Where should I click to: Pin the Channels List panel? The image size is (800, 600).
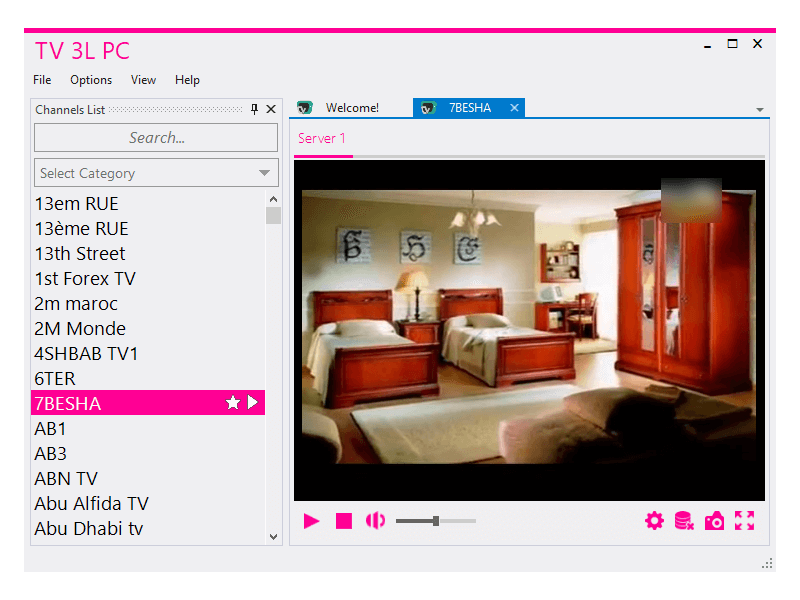pos(255,109)
